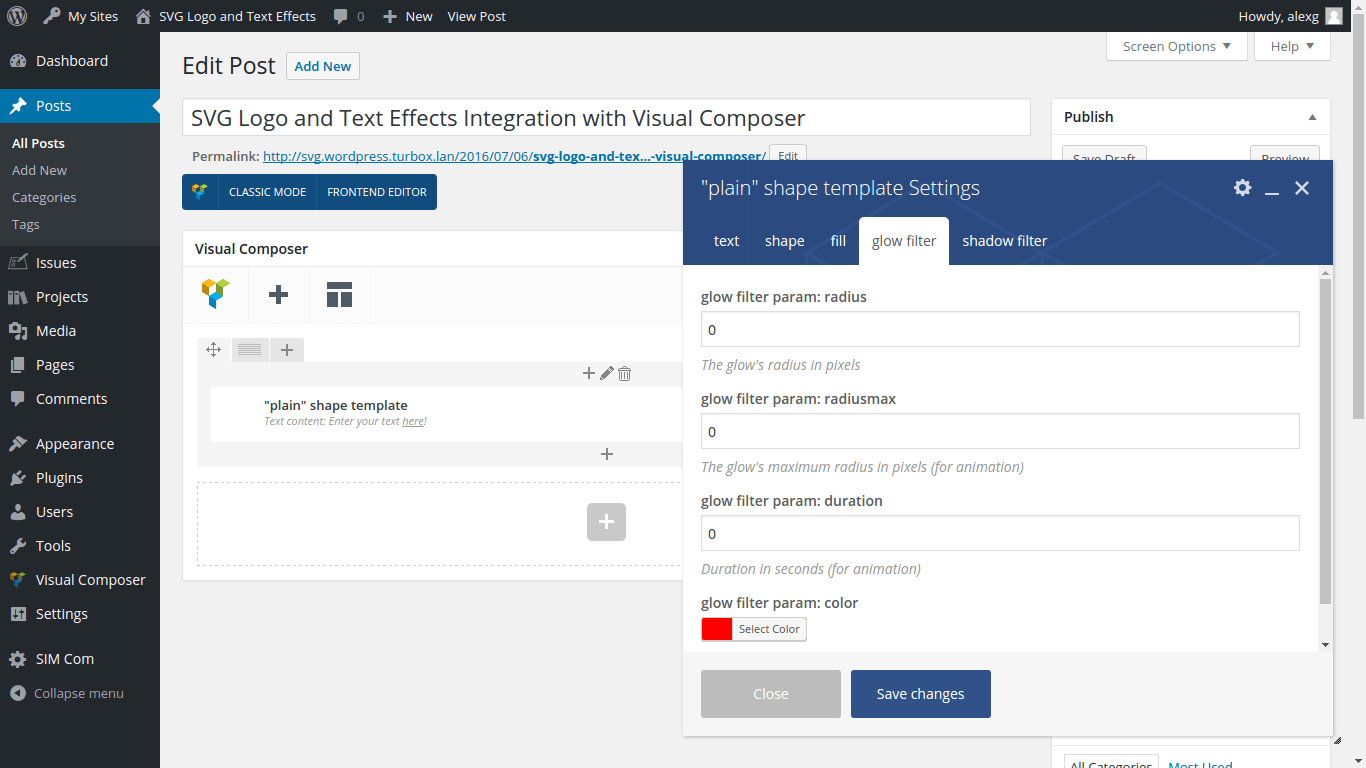Expand the Help panel
The width and height of the screenshot is (1366, 768).
point(1292,46)
